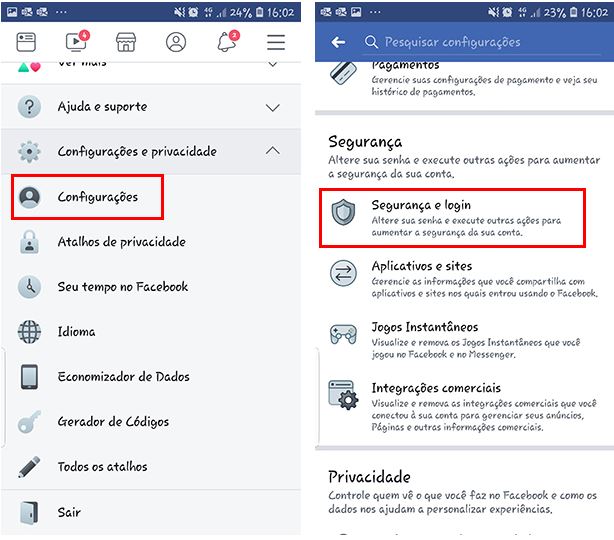The height and width of the screenshot is (540, 614).
Task: Click the Atalhos de privacidade lock icon
Action: pyautogui.click(x=29, y=242)
